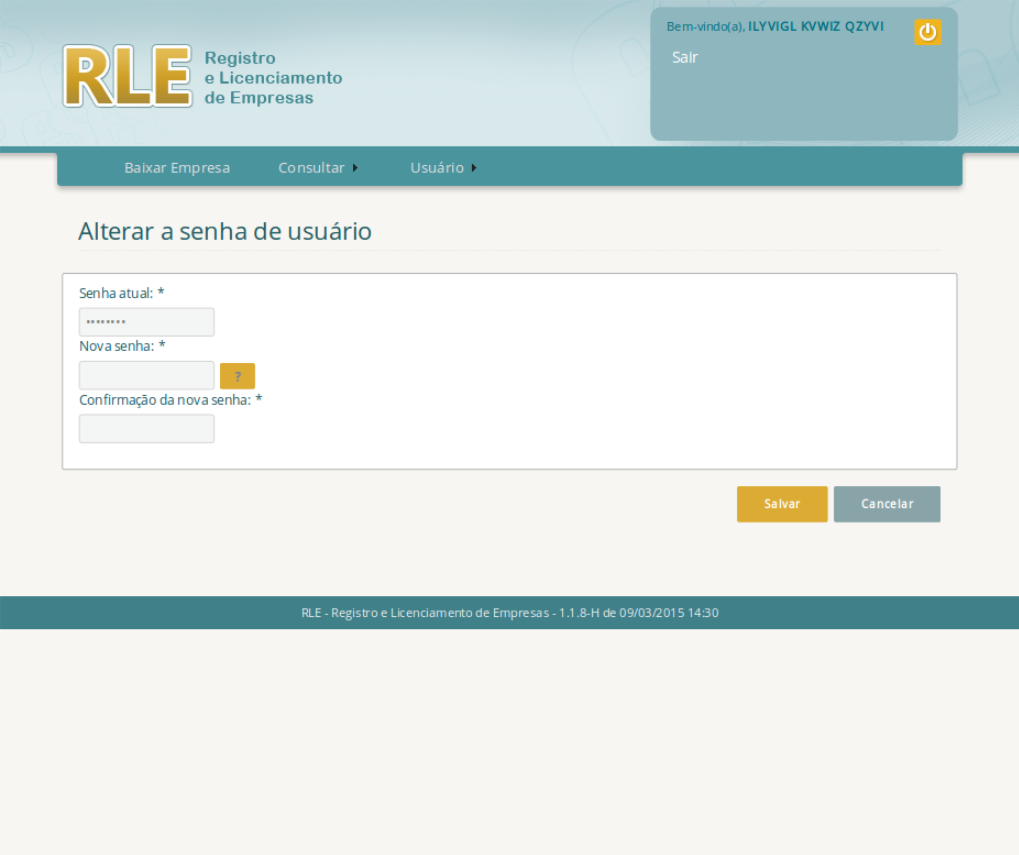Open the Baixar Empresa menu item

pos(177,168)
